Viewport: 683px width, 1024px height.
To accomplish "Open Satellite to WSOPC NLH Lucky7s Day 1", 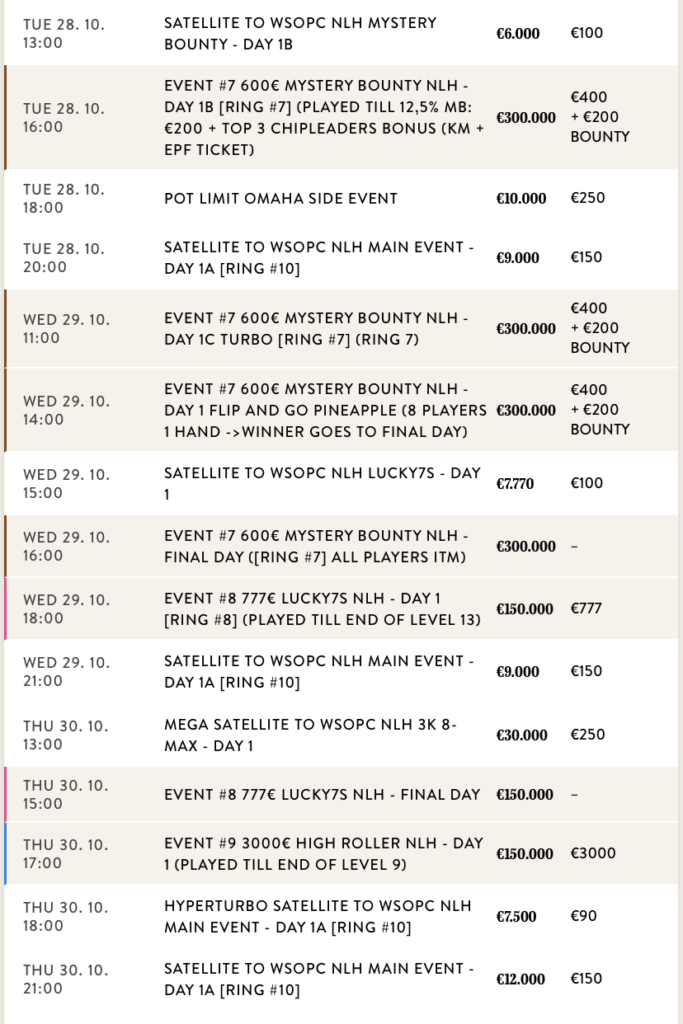I will tap(322, 484).
